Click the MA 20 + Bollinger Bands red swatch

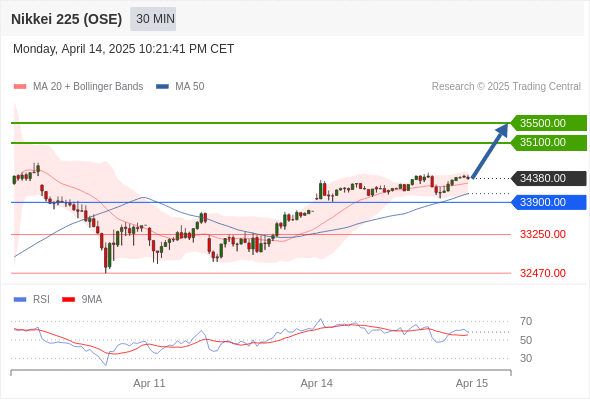coord(20,87)
